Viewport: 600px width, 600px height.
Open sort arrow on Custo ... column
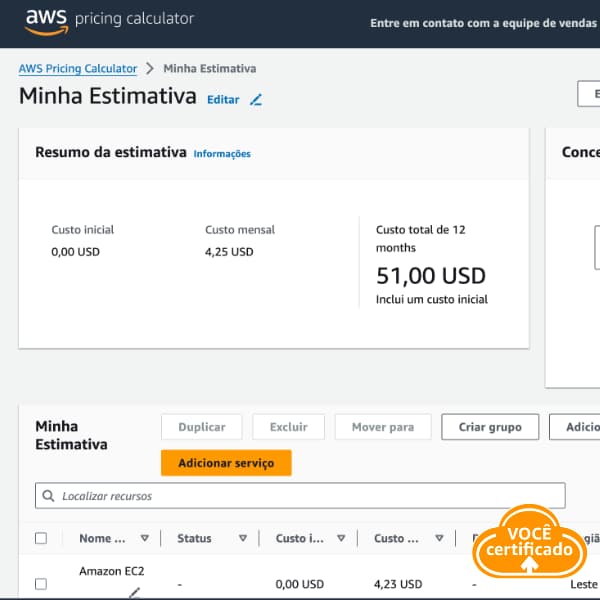(439, 538)
